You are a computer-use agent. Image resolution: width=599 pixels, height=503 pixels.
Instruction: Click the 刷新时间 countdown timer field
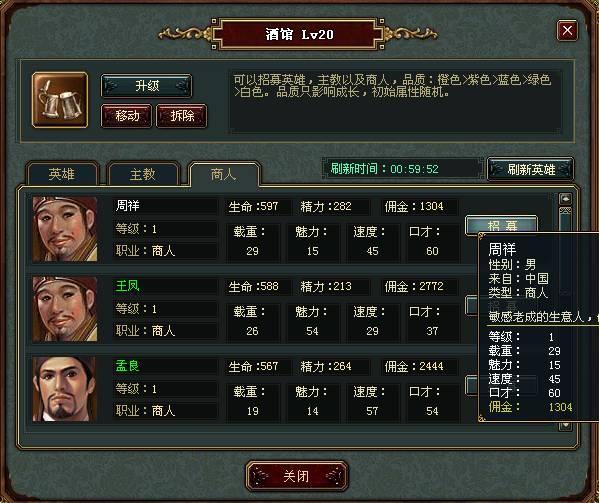(403, 169)
